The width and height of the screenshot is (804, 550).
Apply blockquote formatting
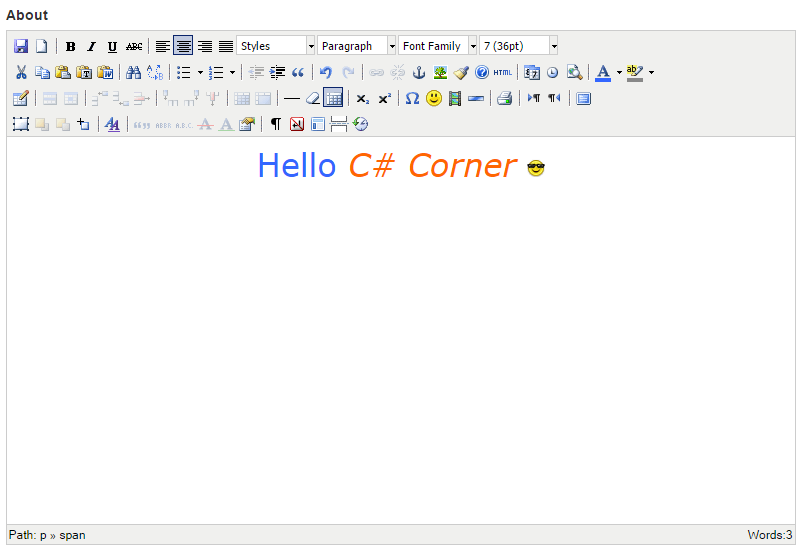298,72
